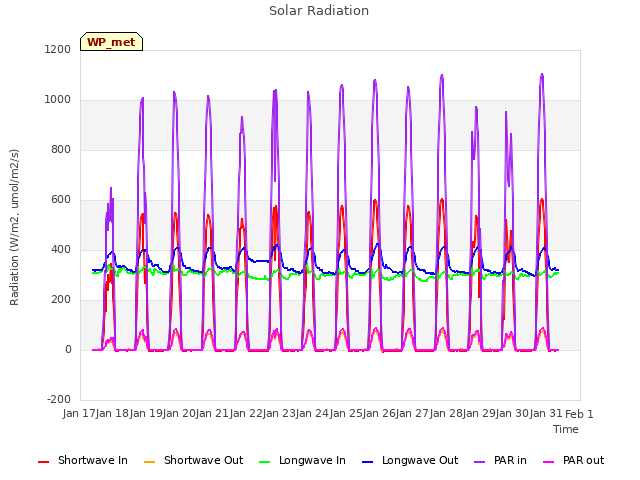The width and height of the screenshot is (640, 480).
Task: Toggle the Longwave In legend entry
Action: click(302, 460)
